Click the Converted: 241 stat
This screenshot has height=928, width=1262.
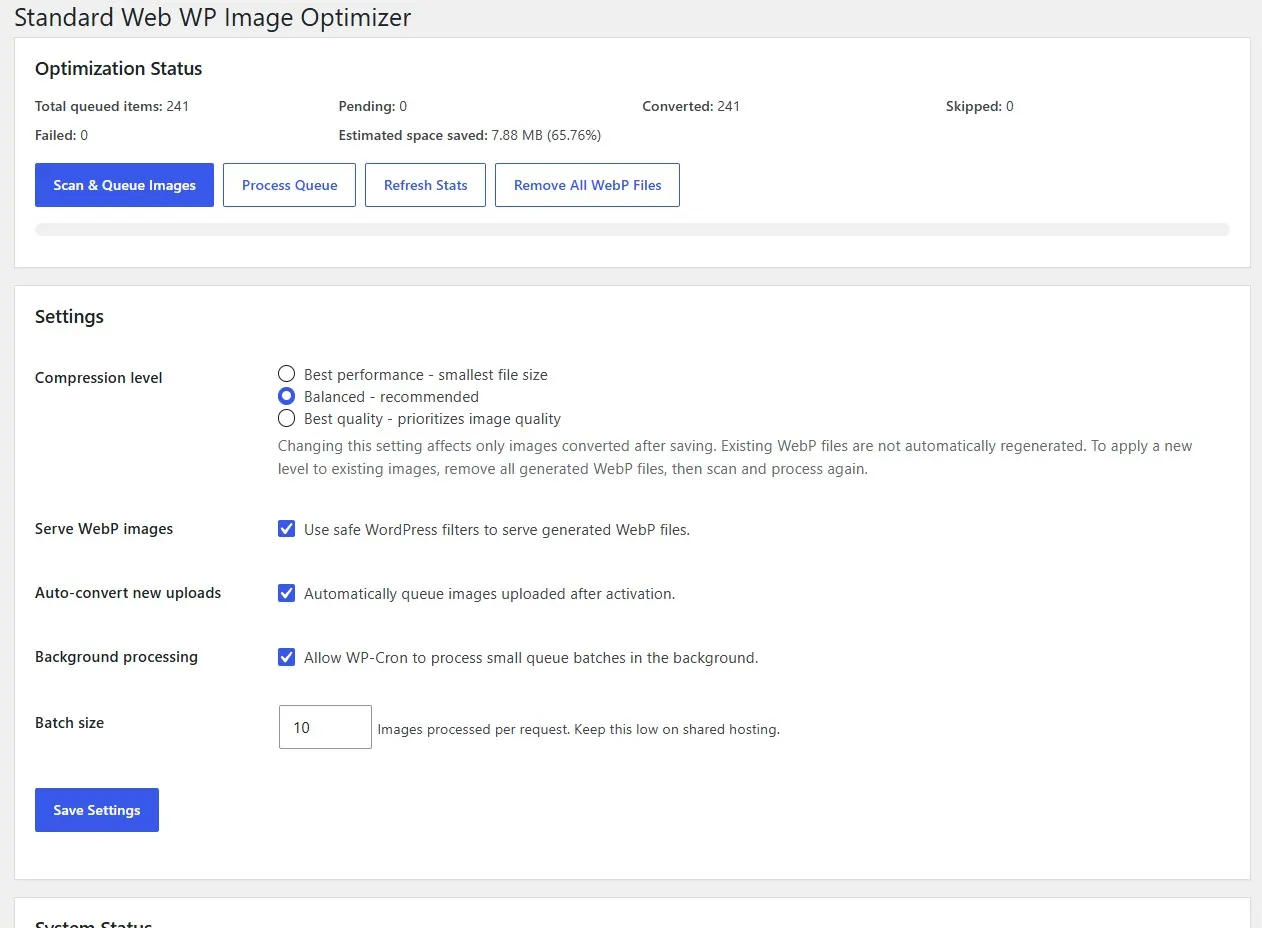(x=691, y=106)
